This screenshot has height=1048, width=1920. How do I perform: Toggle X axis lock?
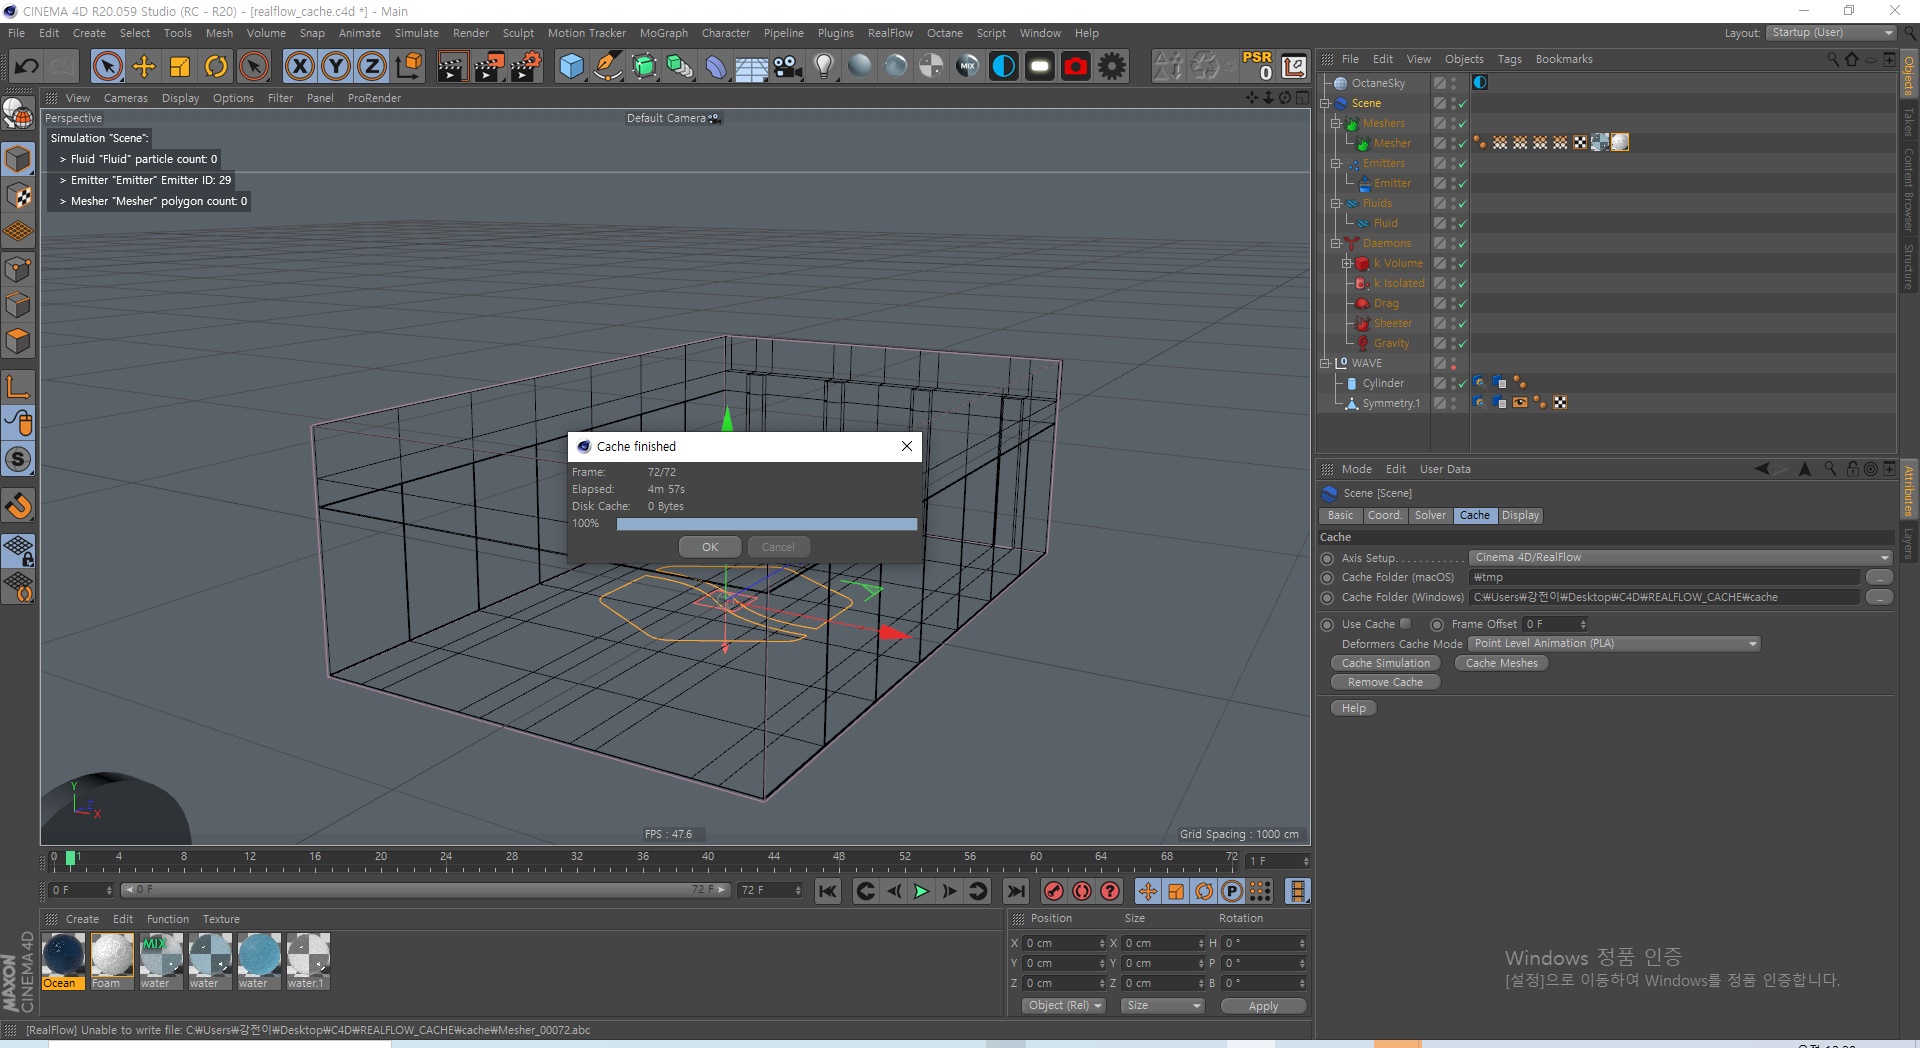pyautogui.click(x=299, y=67)
